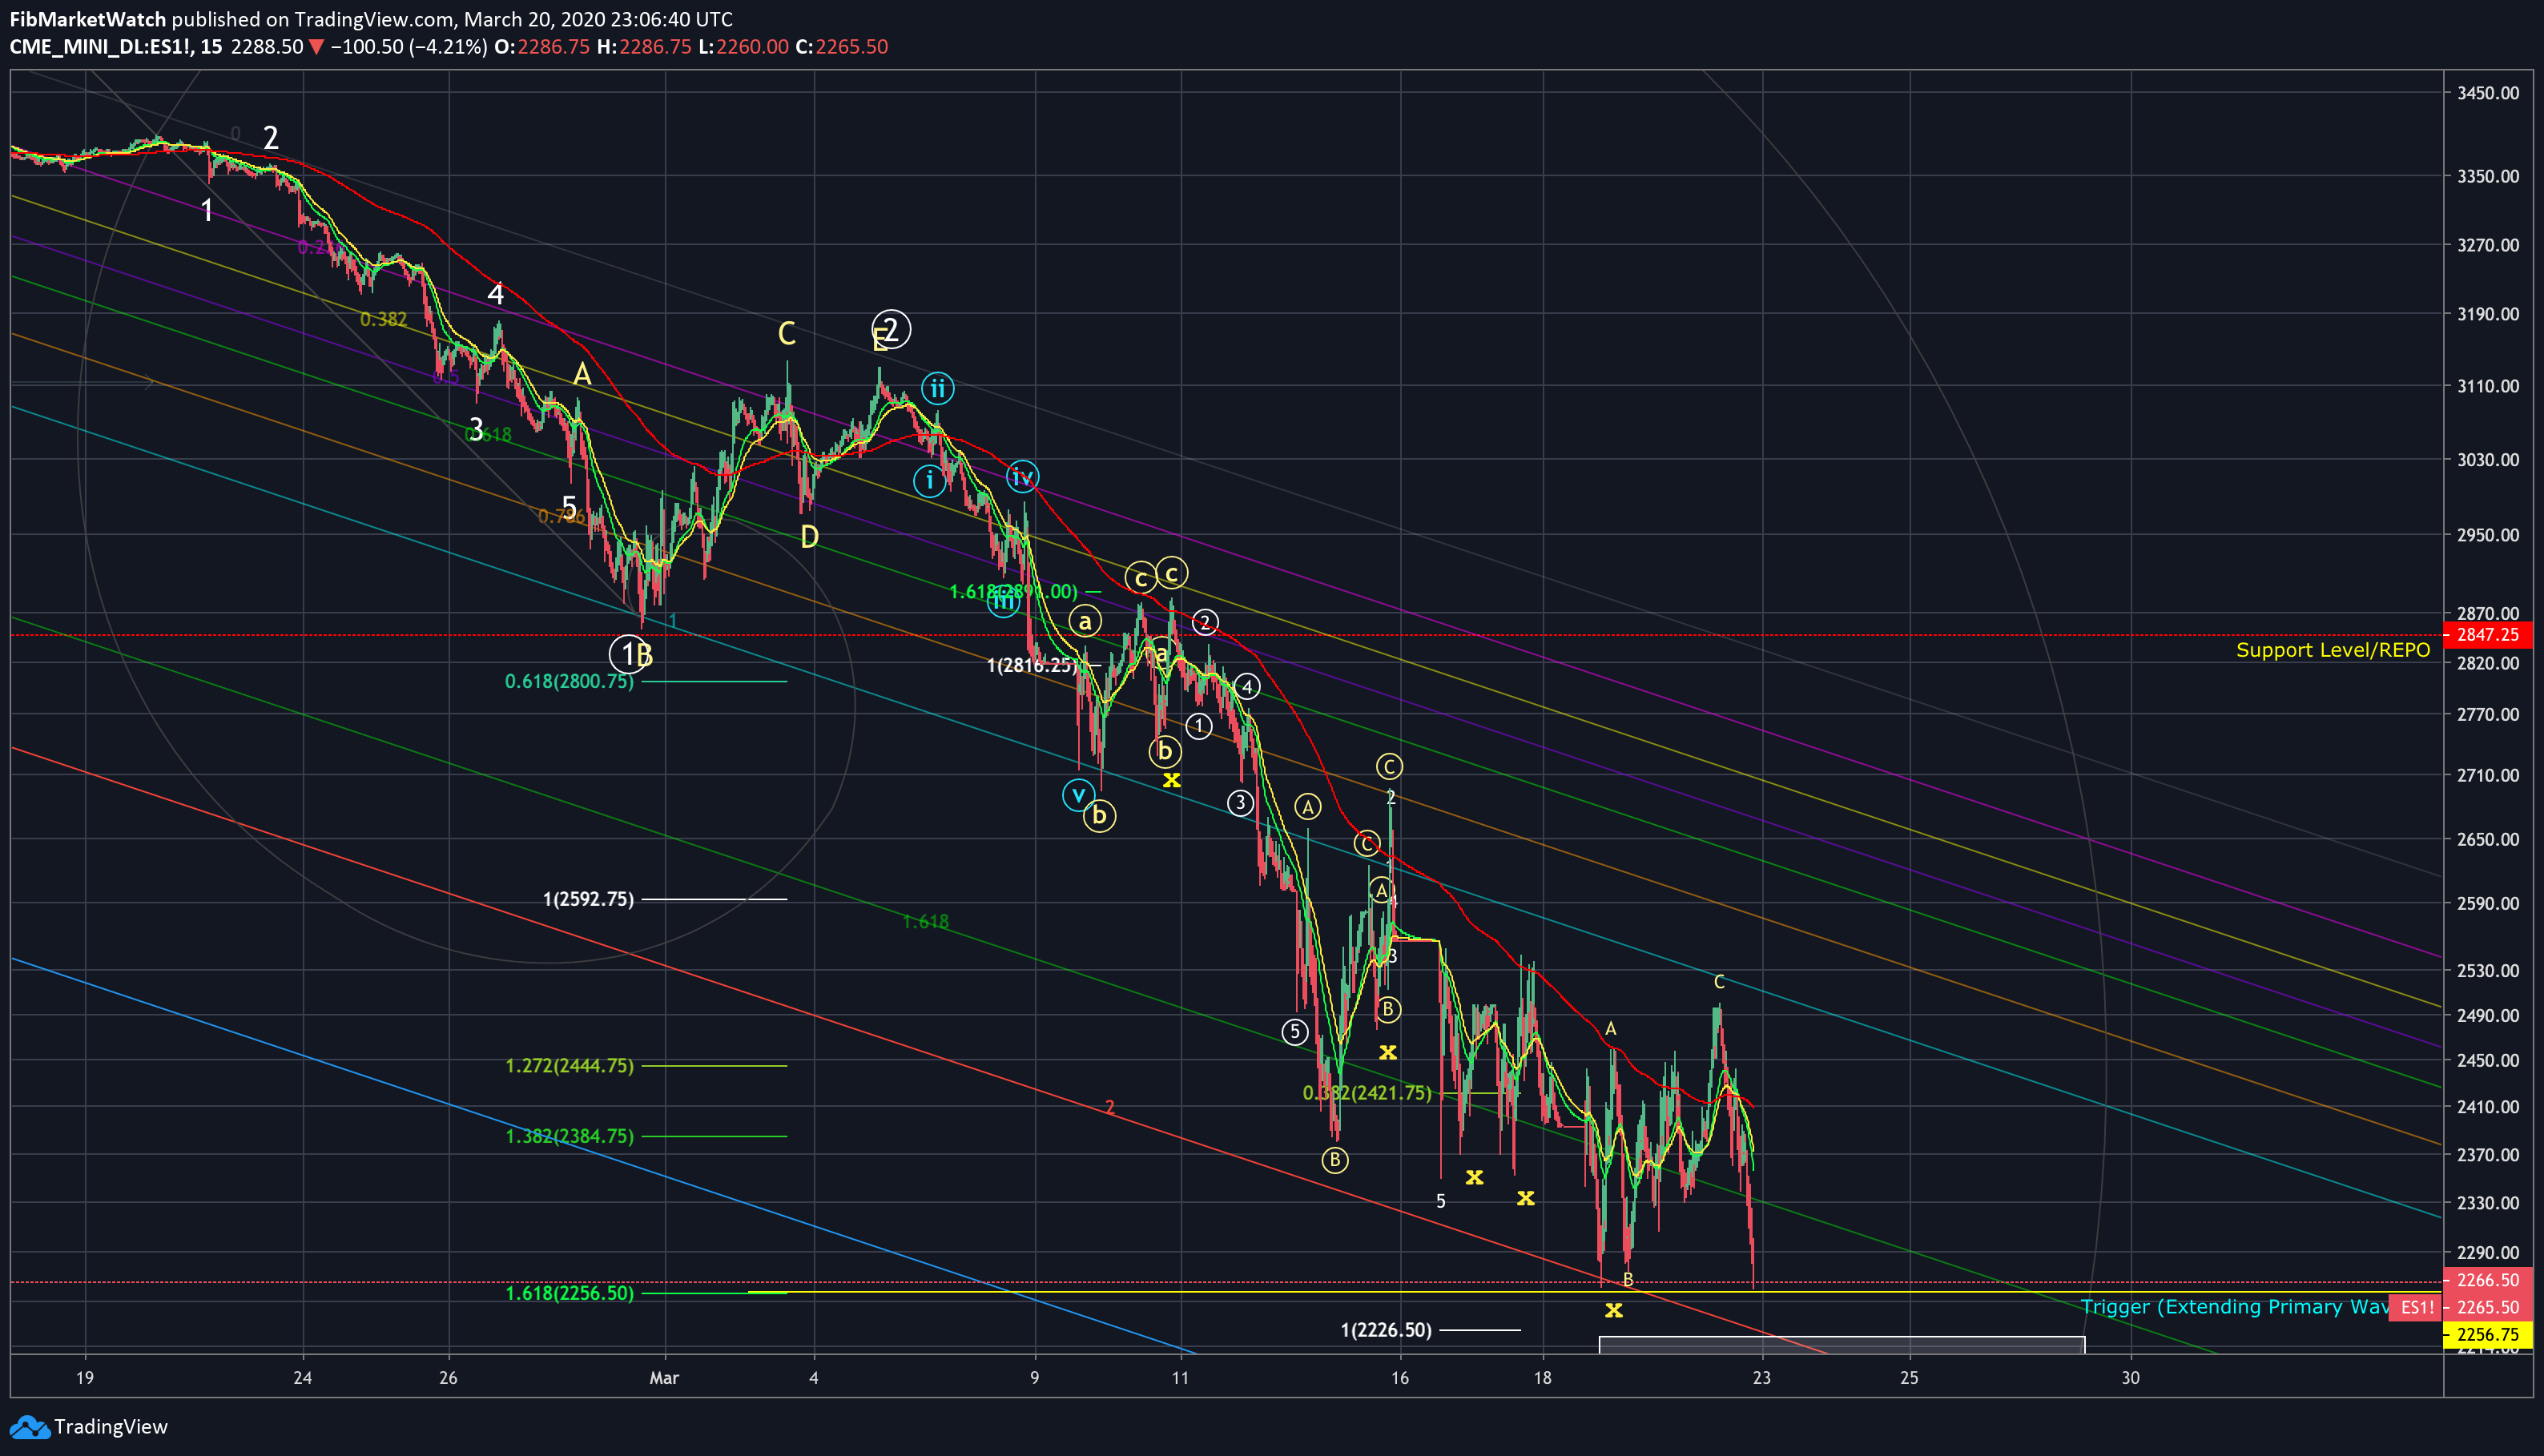
Task: Click the Mar date axis label
Action: click(664, 1378)
